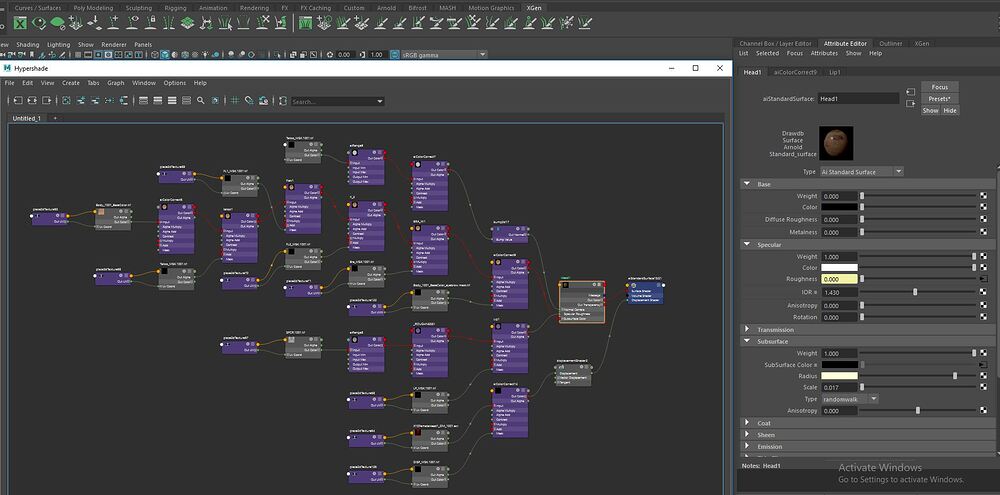Expand the Sheen section
The image size is (1000, 495).
click(x=747, y=434)
